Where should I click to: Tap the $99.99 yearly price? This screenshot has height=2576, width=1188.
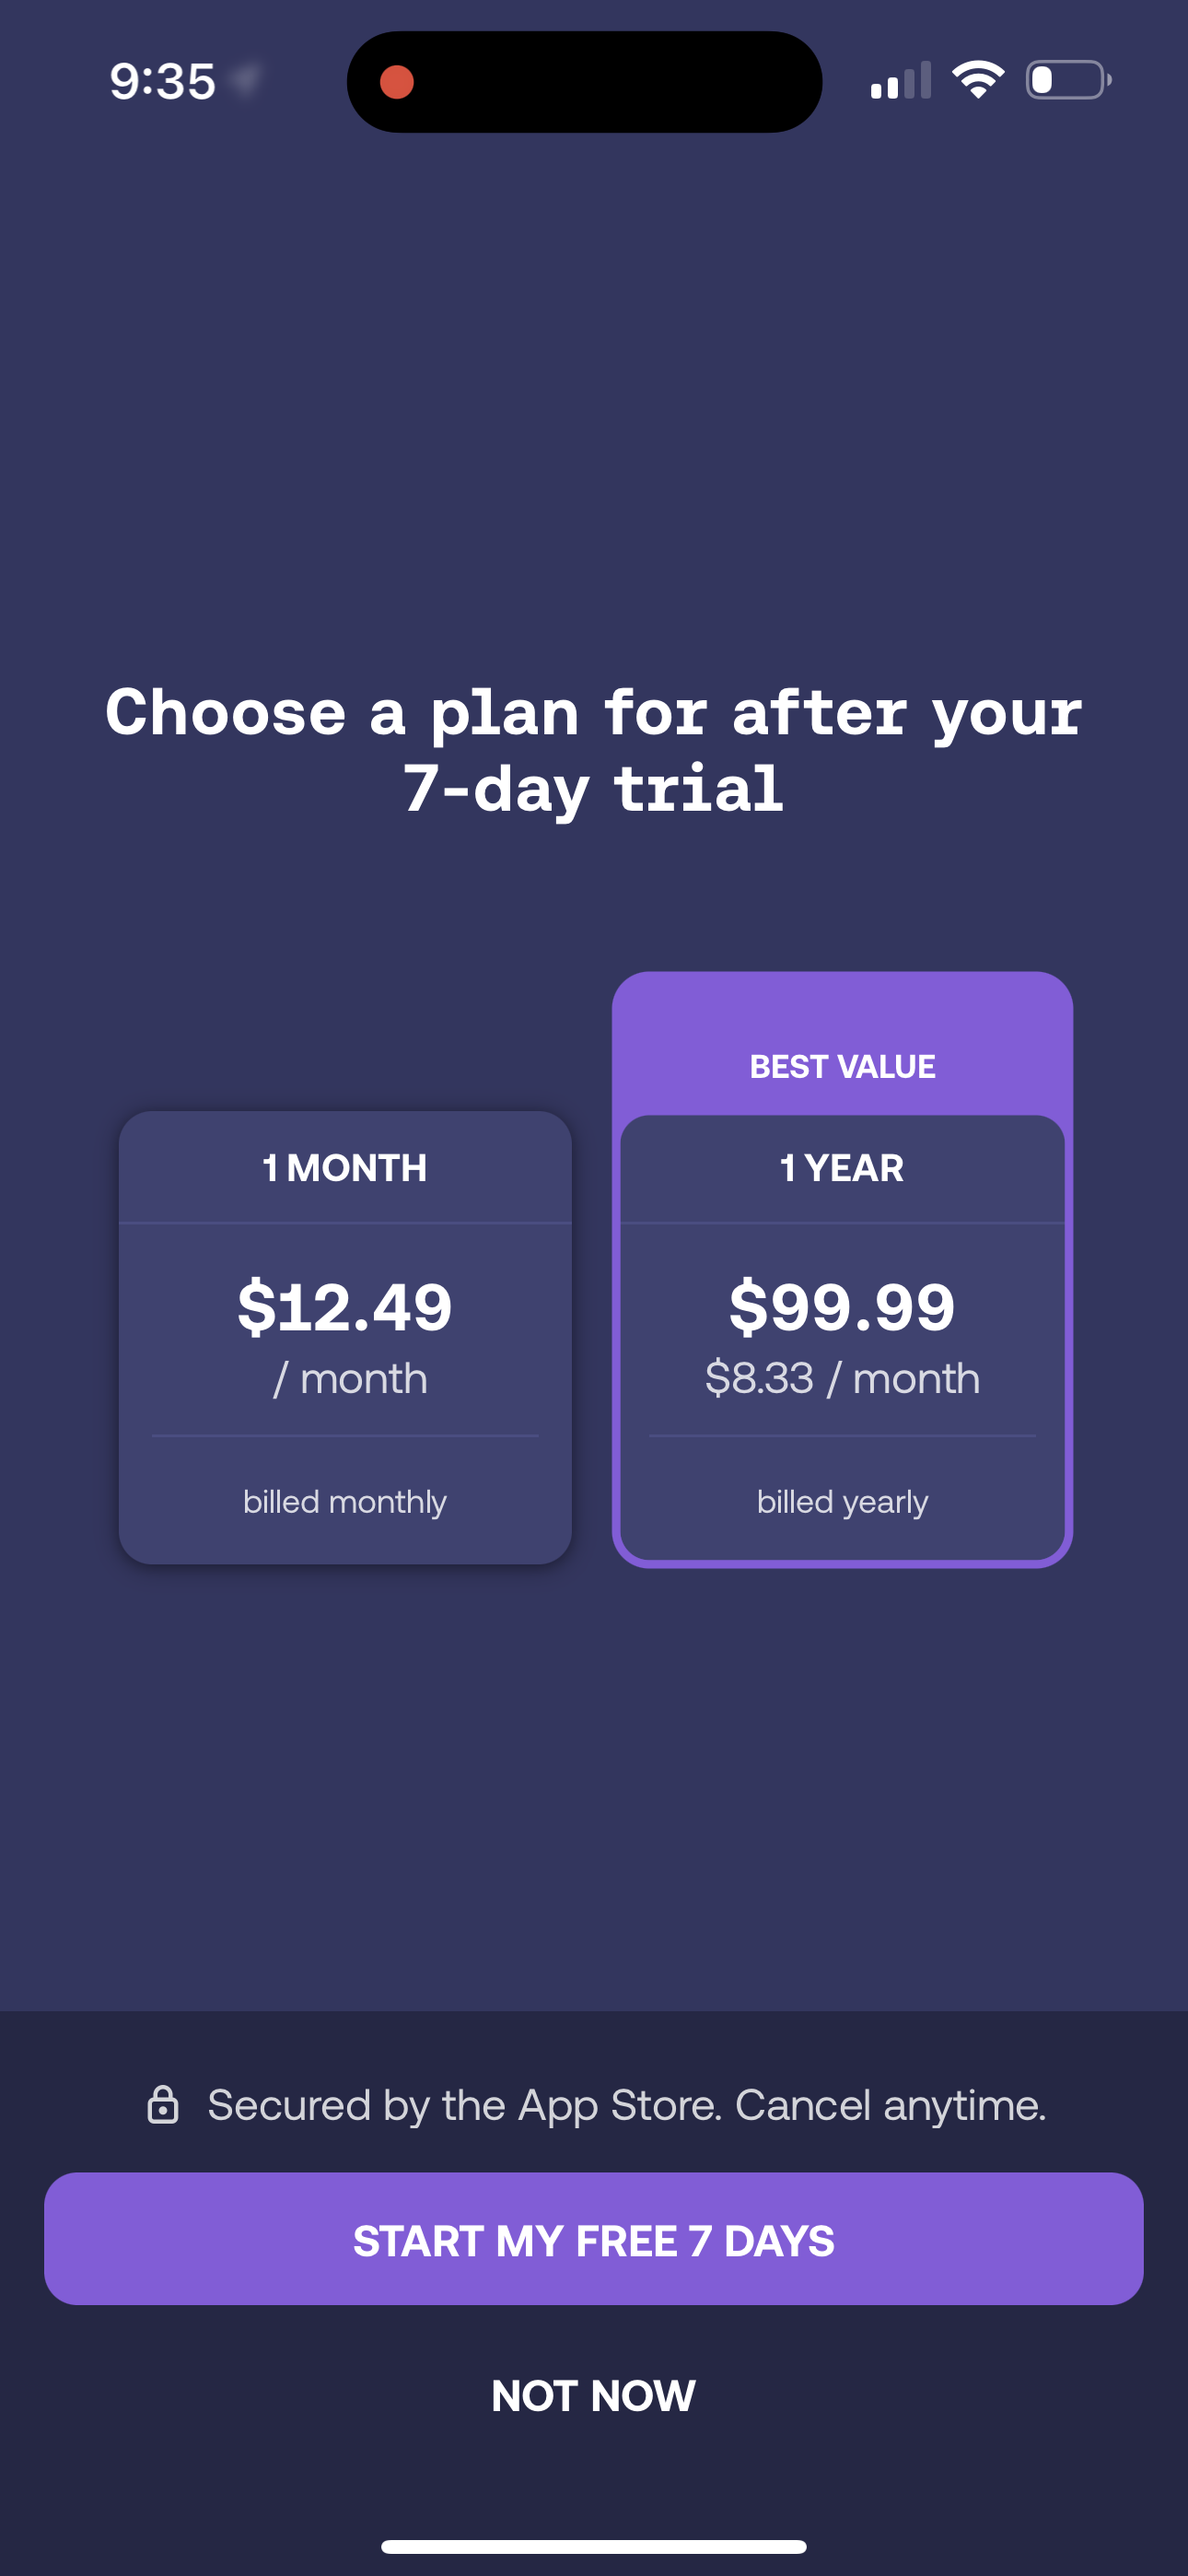(842, 1307)
